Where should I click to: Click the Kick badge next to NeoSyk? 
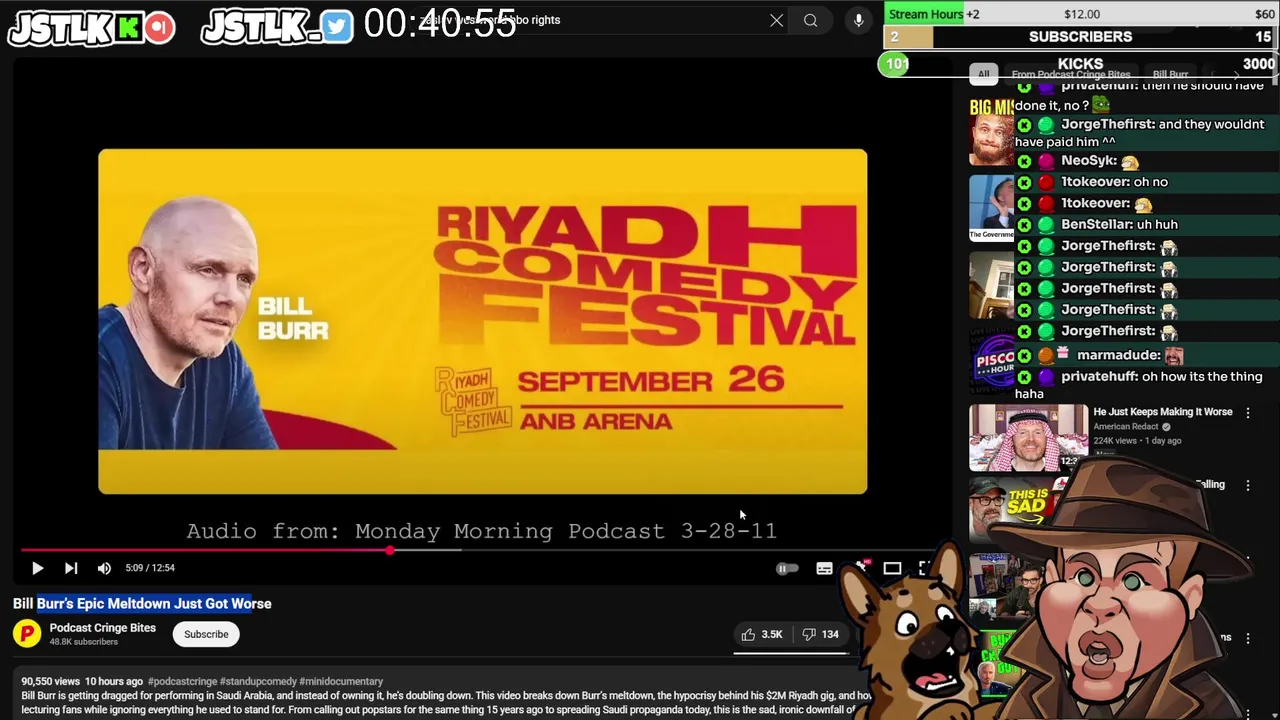point(1024,161)
